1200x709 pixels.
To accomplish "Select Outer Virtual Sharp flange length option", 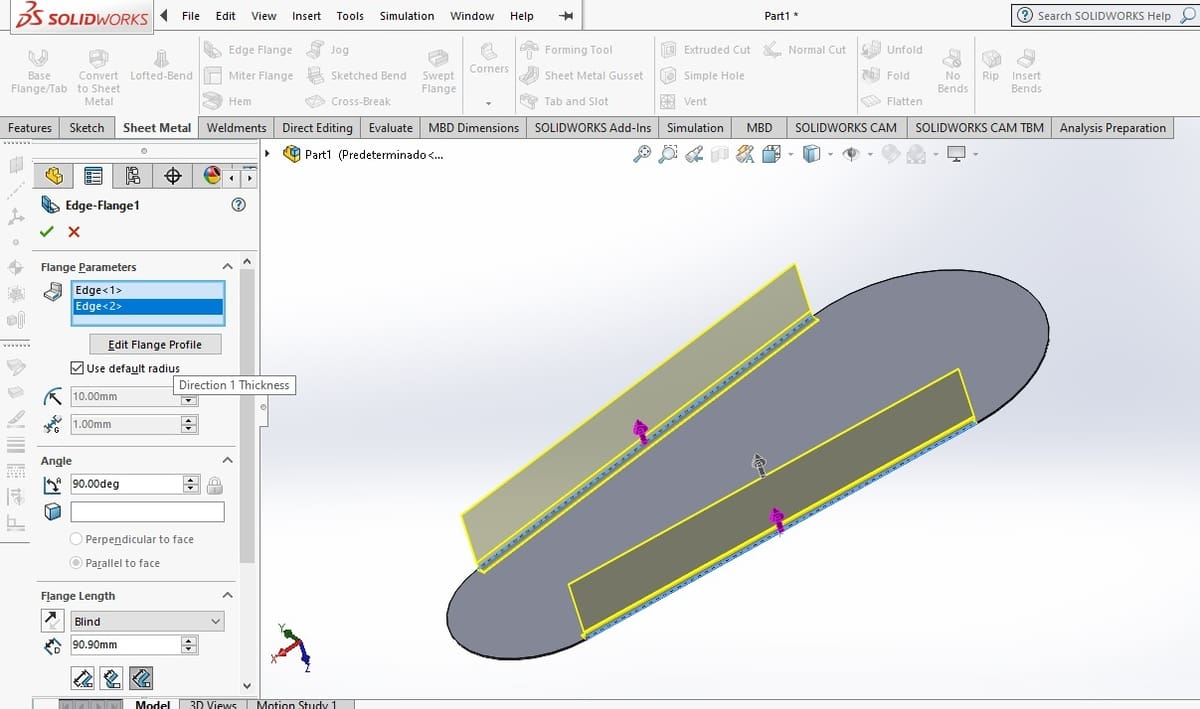I will (x=83, y=678).
